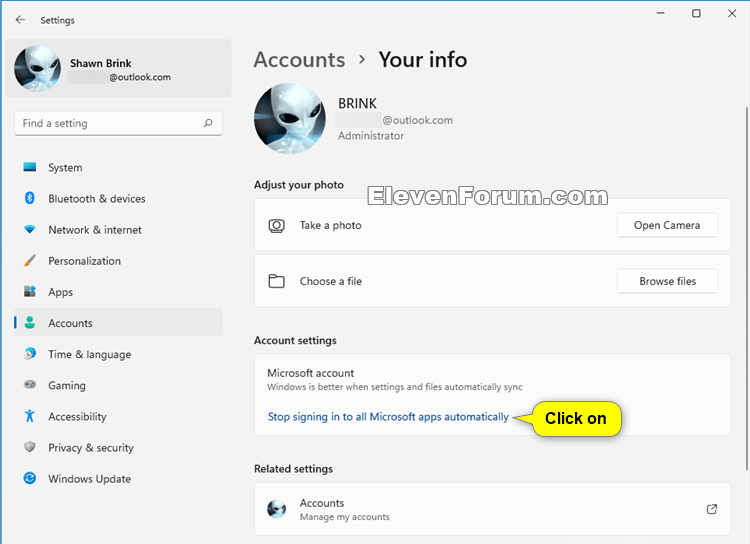Click the Shawn Brink profile card
Image resolution: width=750 pixels, height=544 pixels.
tap(119, 68)
